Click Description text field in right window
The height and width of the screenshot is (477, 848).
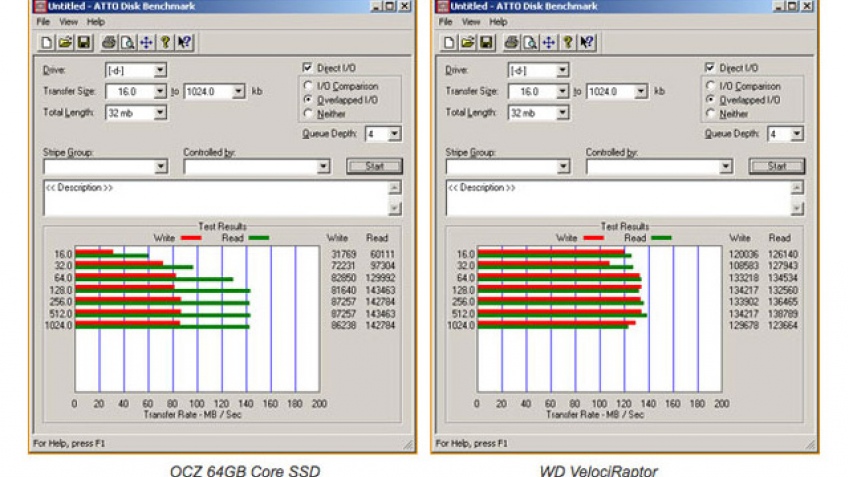coord(619,198)
